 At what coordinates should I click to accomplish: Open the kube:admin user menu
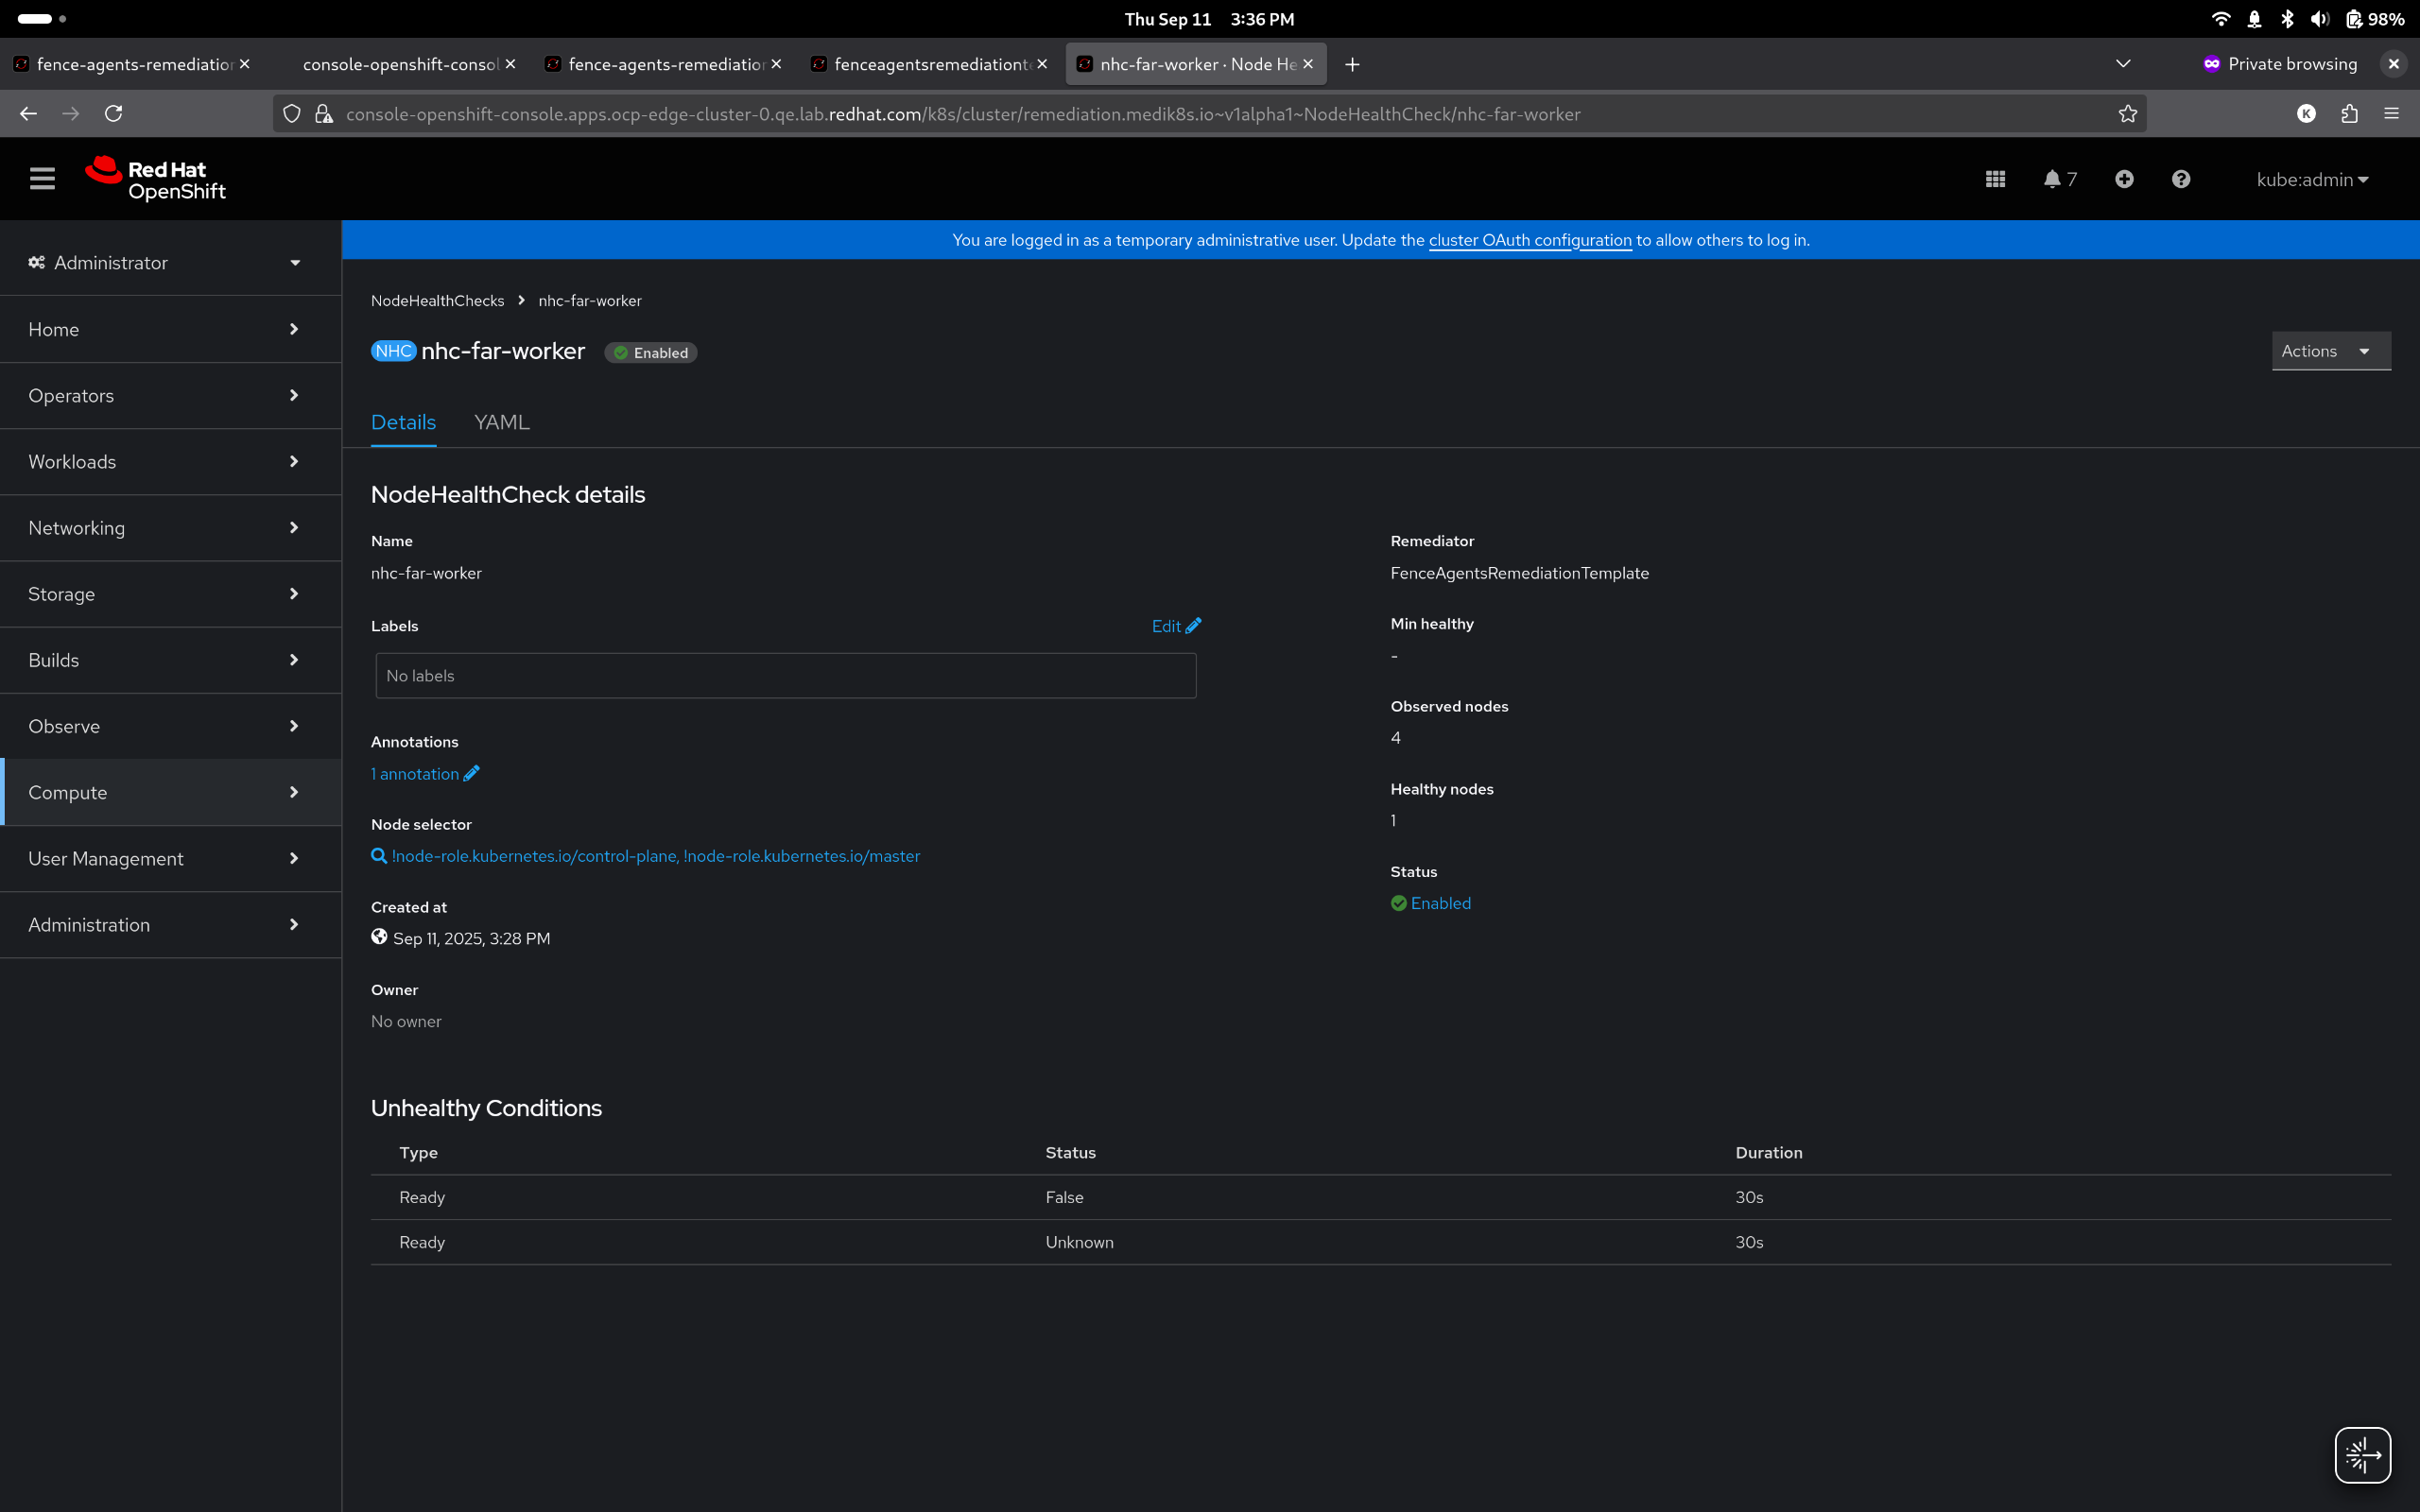tap(2311, 180)
